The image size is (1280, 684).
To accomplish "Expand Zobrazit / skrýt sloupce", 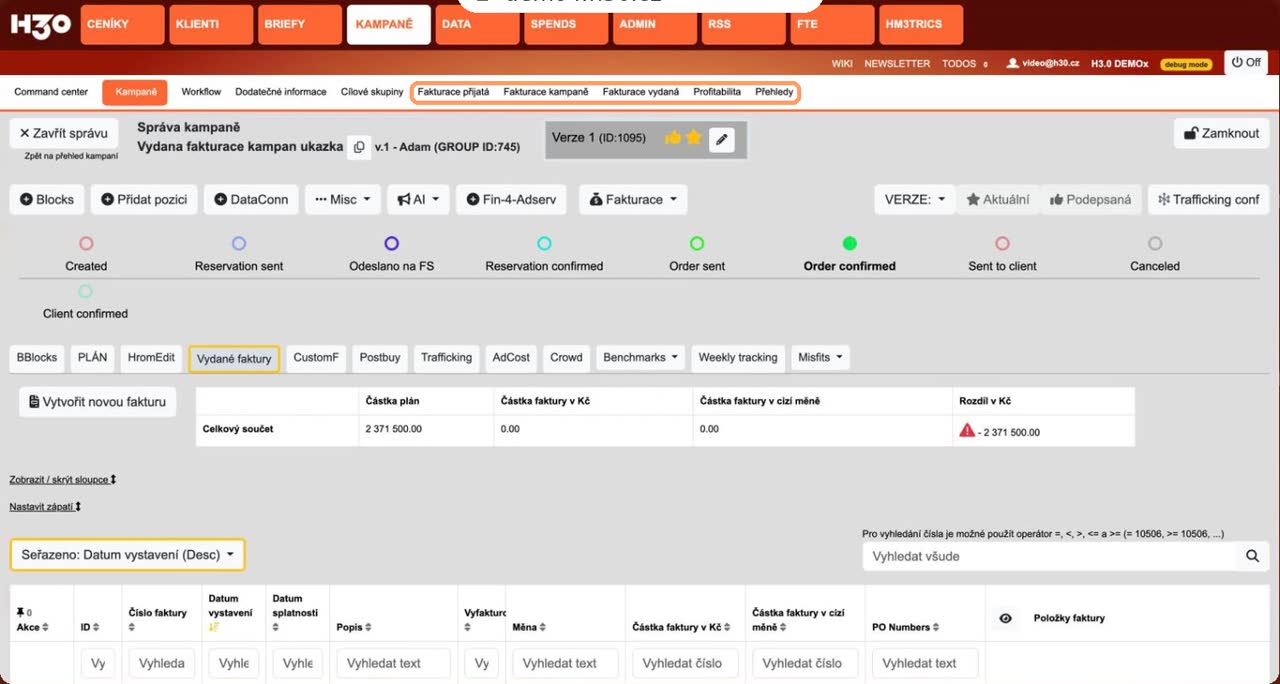I will click(x=63, y=480).
